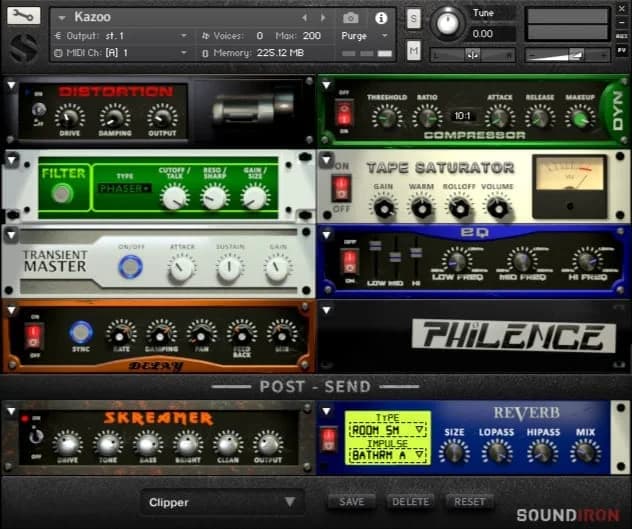Screen dimensions: 632x529
Task: Click the Reverb Impulse BATHRM A selector
Action: coord(387,455)
